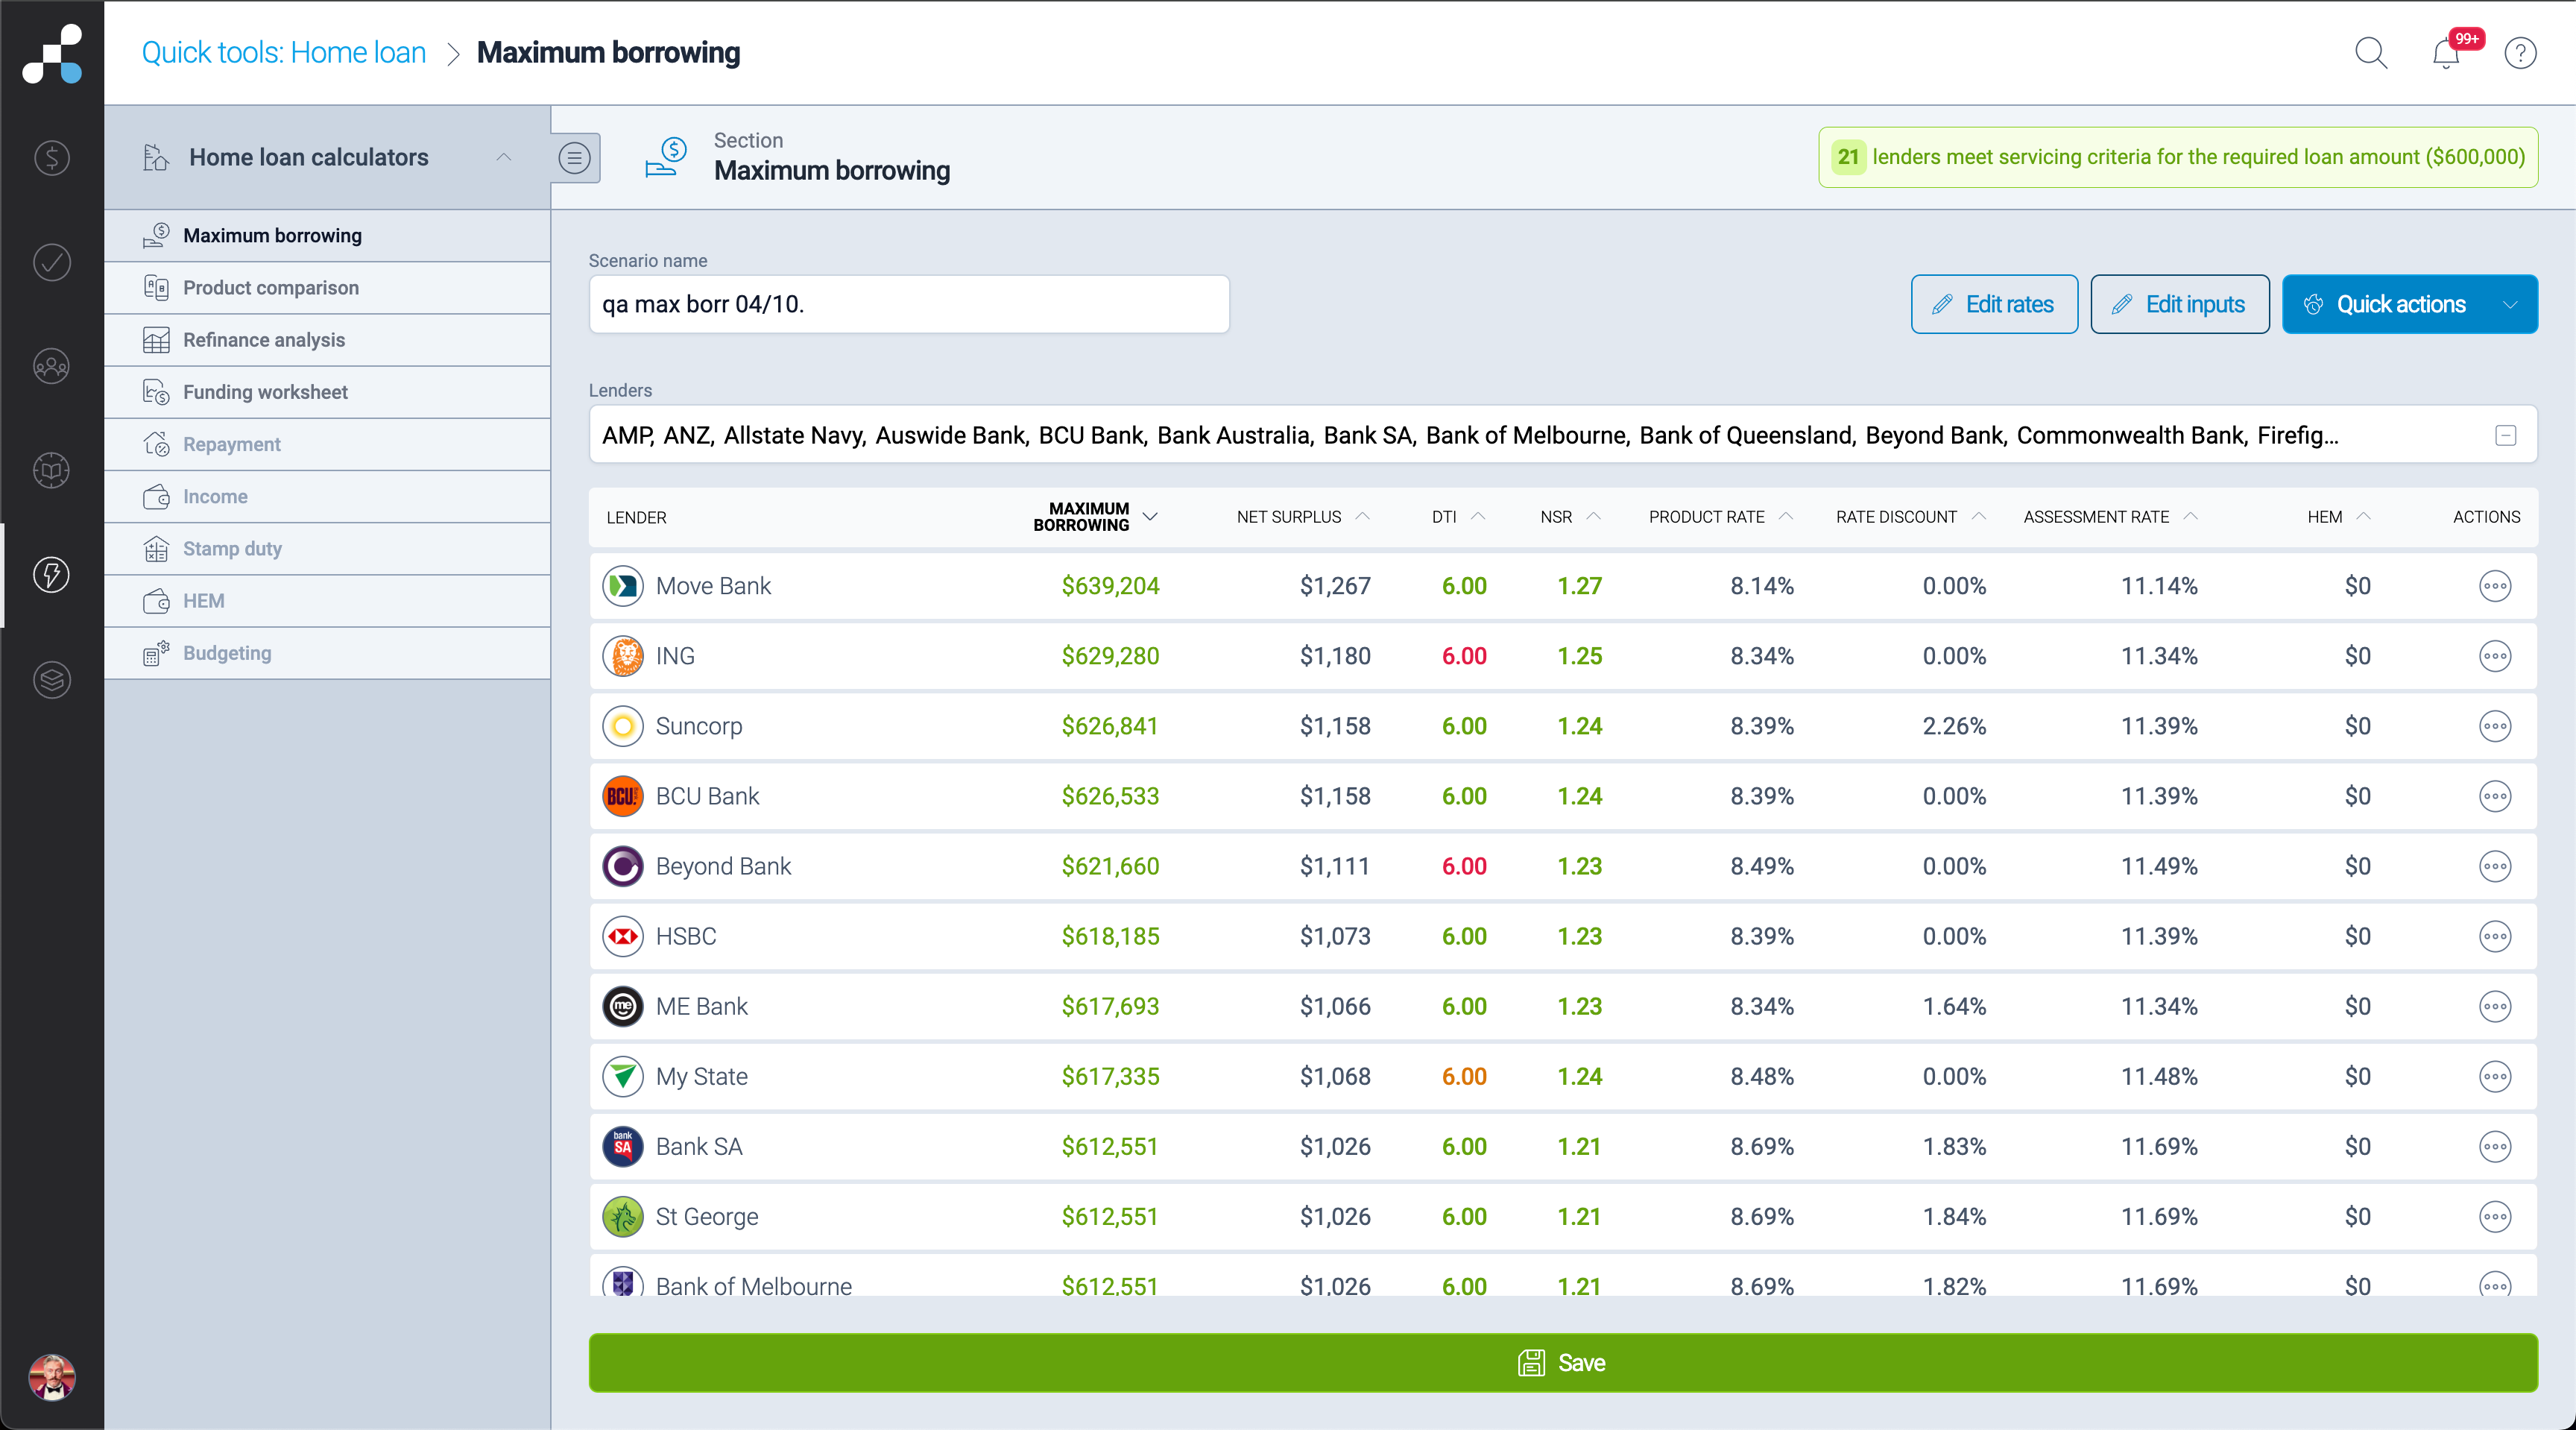This screenshot has height=1430, width=2576.
Task: Open actions menu for ING
Action: tap(2495, 656)
